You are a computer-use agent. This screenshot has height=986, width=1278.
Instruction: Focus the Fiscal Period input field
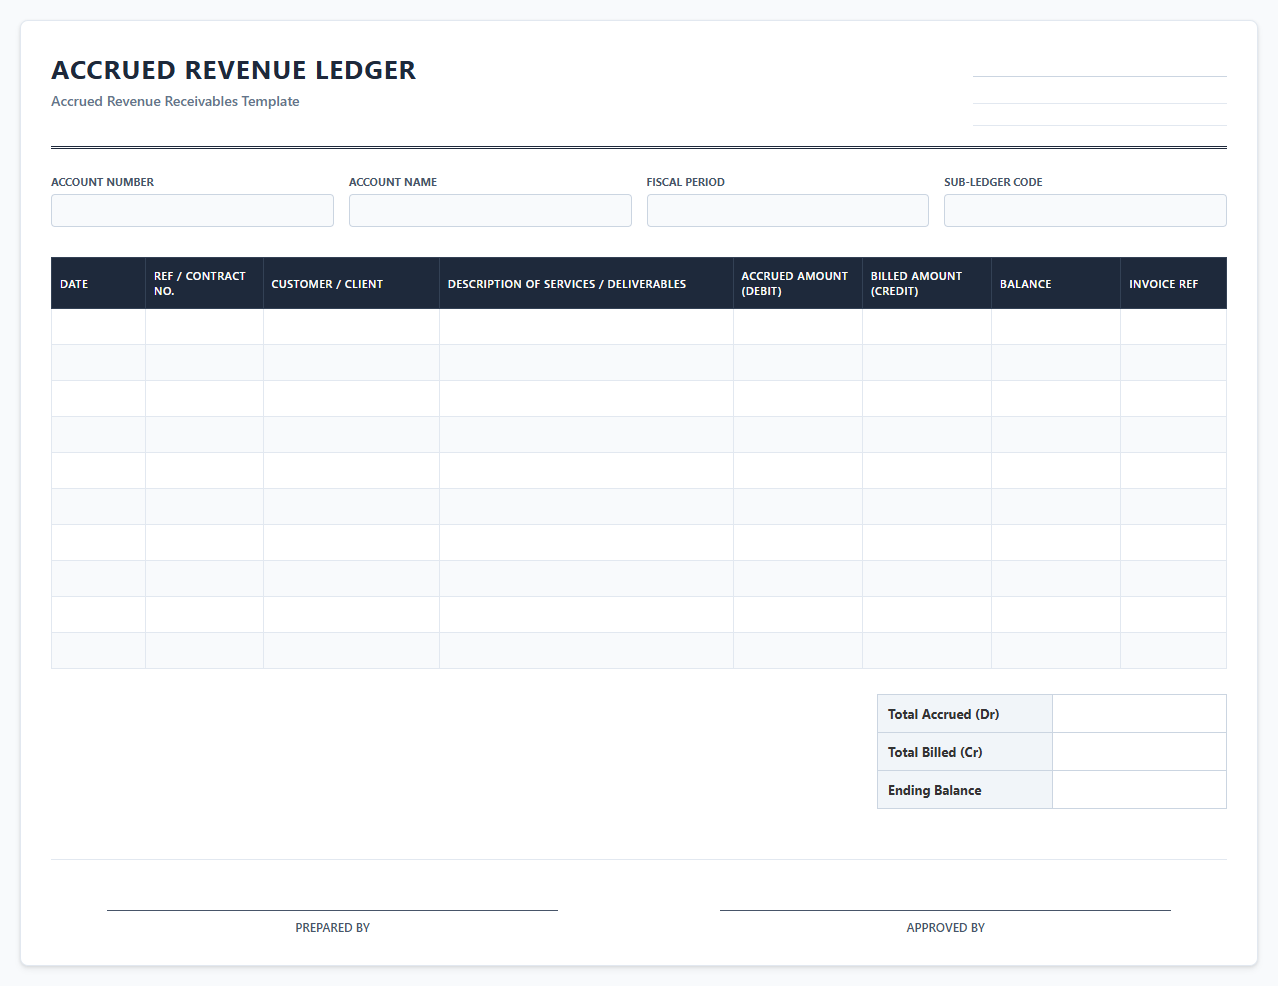pyautogui.click(x=788, y=210)
